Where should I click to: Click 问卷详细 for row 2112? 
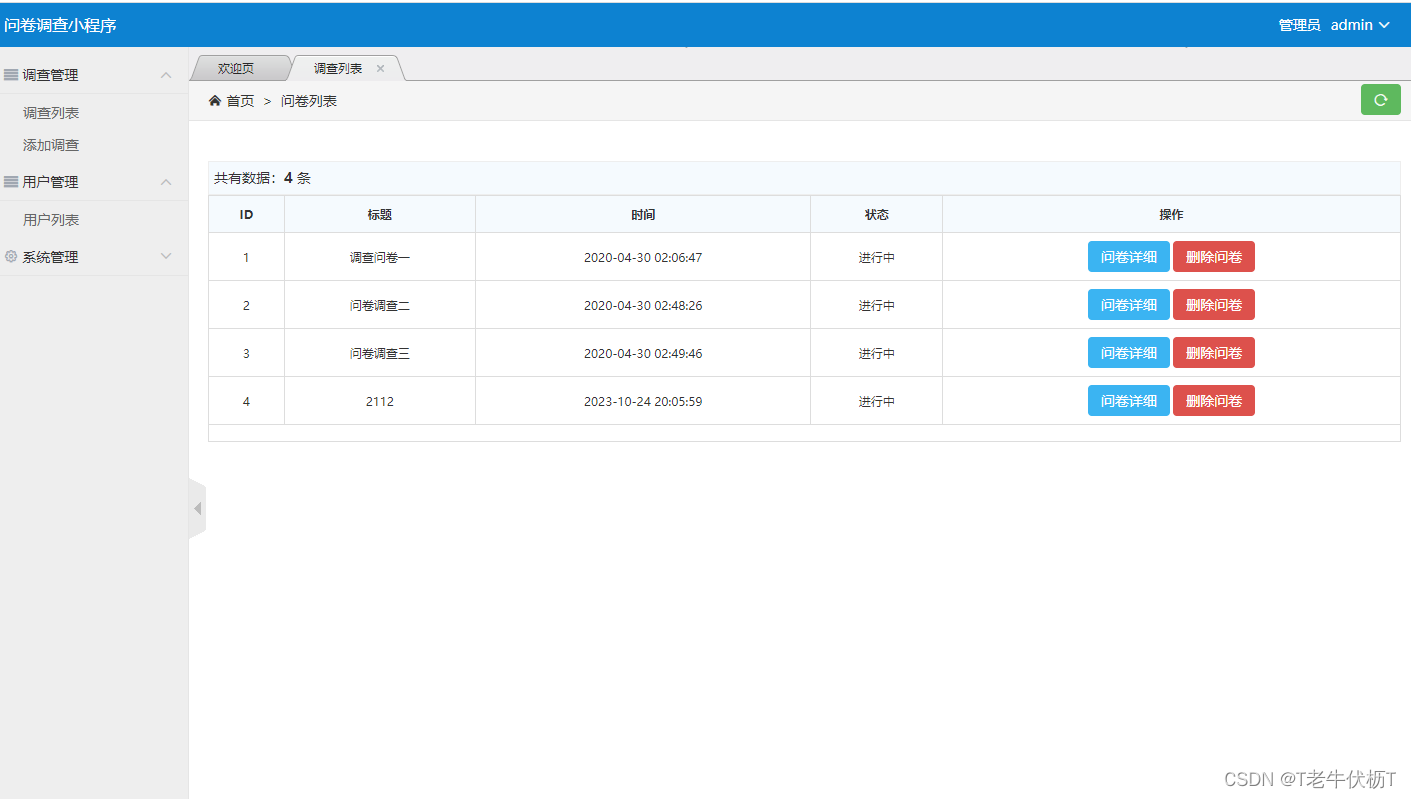pos(1128,401)
